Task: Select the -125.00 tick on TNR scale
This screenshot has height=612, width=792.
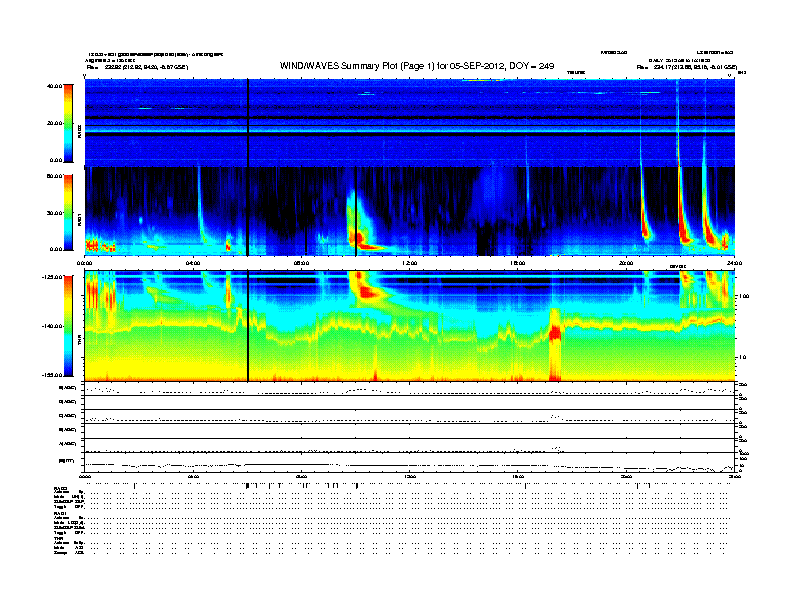Action: coord(53,277)
